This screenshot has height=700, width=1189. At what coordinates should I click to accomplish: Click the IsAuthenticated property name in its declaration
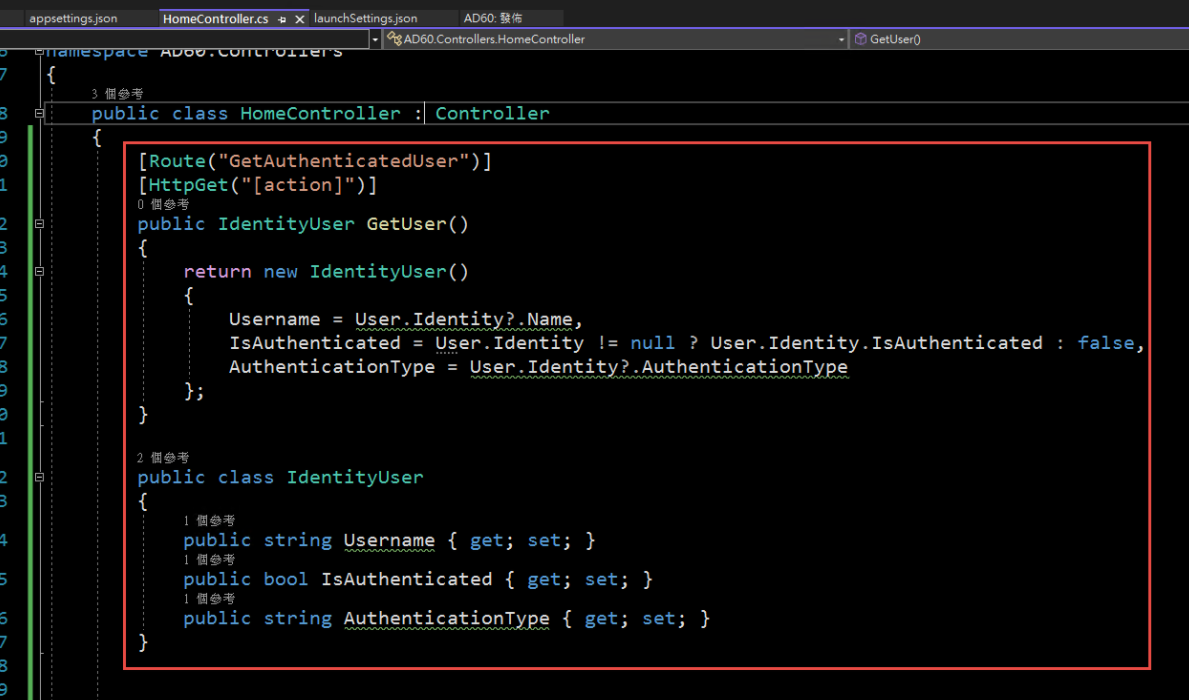click(406, 579)
